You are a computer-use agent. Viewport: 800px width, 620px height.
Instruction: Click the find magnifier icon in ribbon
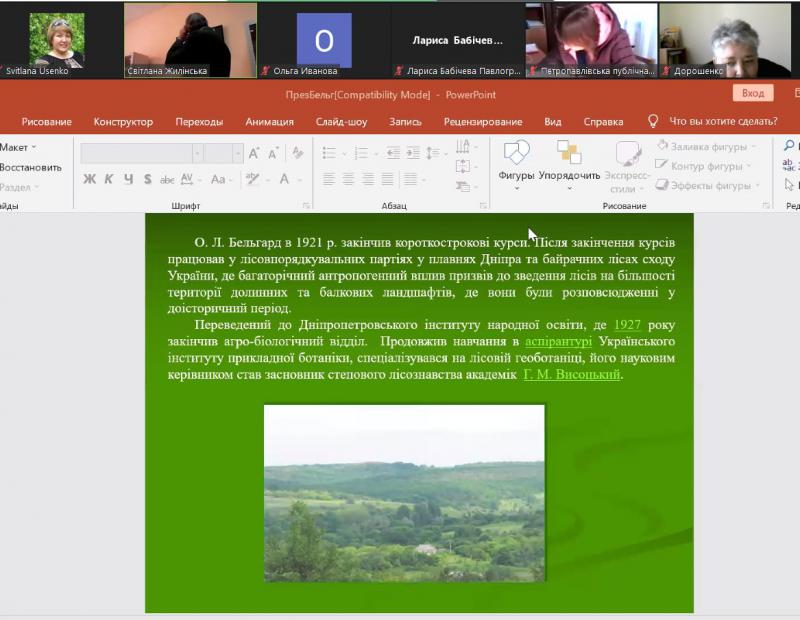(x=789, y=146)
